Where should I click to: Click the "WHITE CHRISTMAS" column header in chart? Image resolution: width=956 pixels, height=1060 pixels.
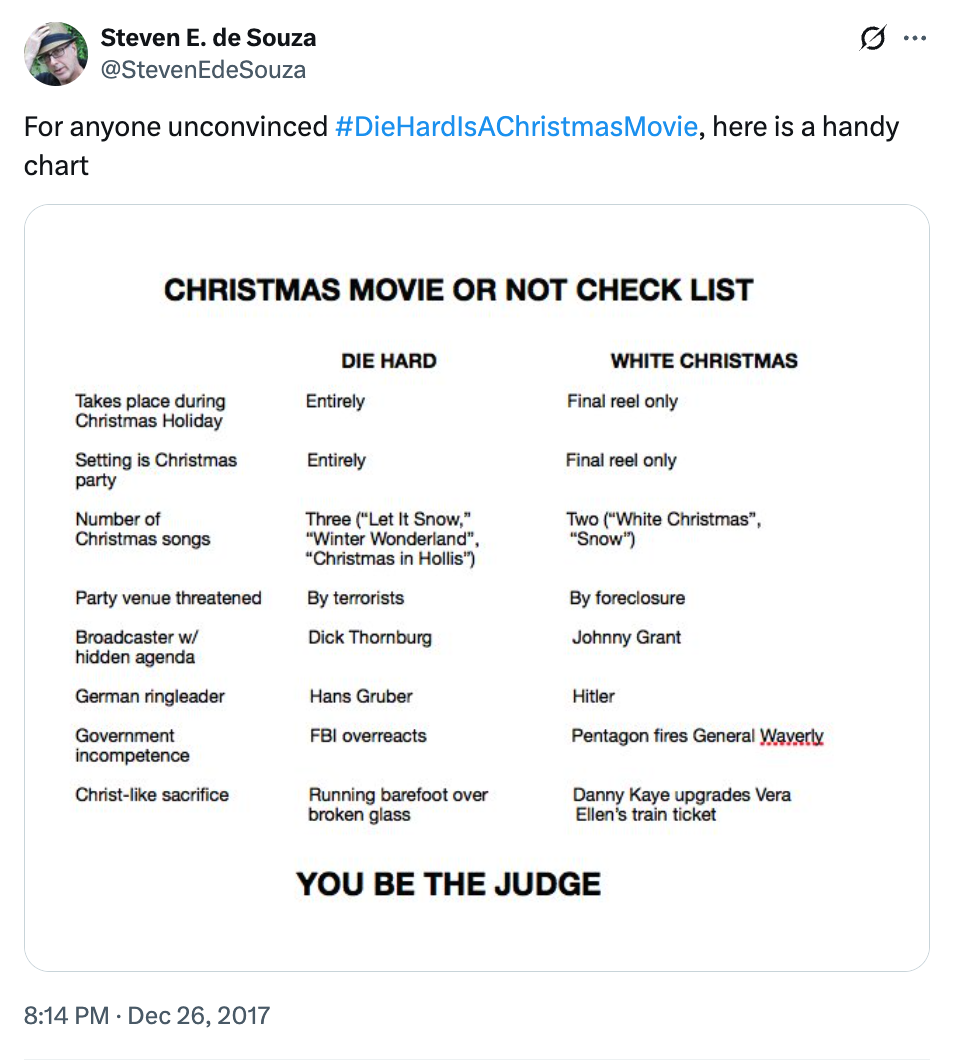[704, 361]
